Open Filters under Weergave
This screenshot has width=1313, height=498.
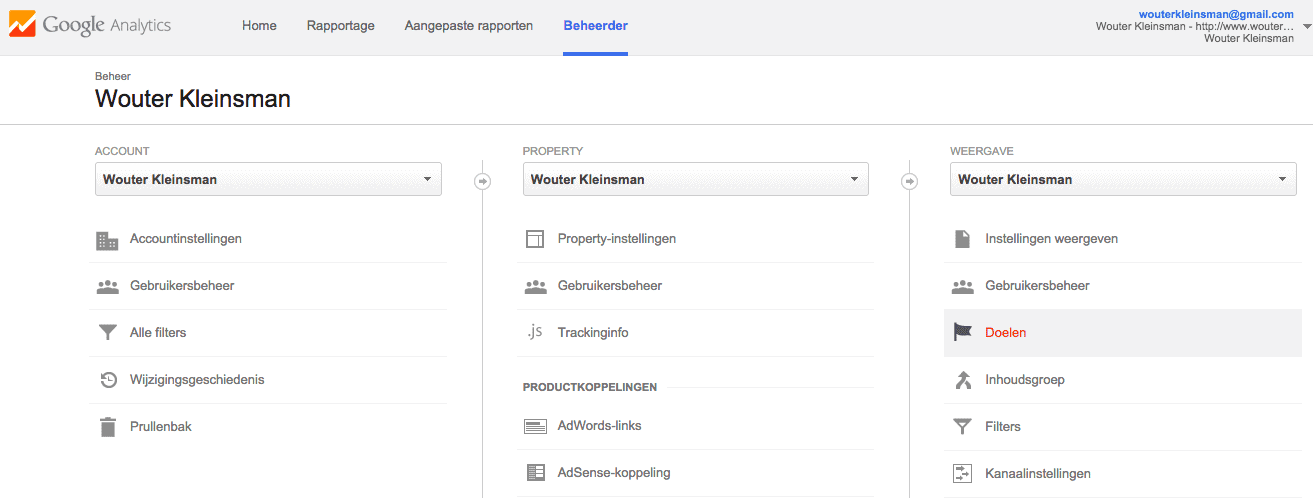(1003, 427)
